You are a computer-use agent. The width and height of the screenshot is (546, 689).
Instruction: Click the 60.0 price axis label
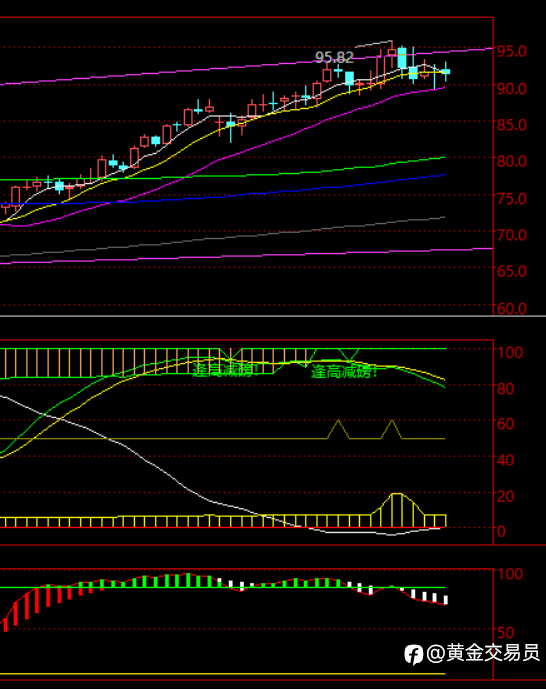pyautogui.click(x=512, y=308)
